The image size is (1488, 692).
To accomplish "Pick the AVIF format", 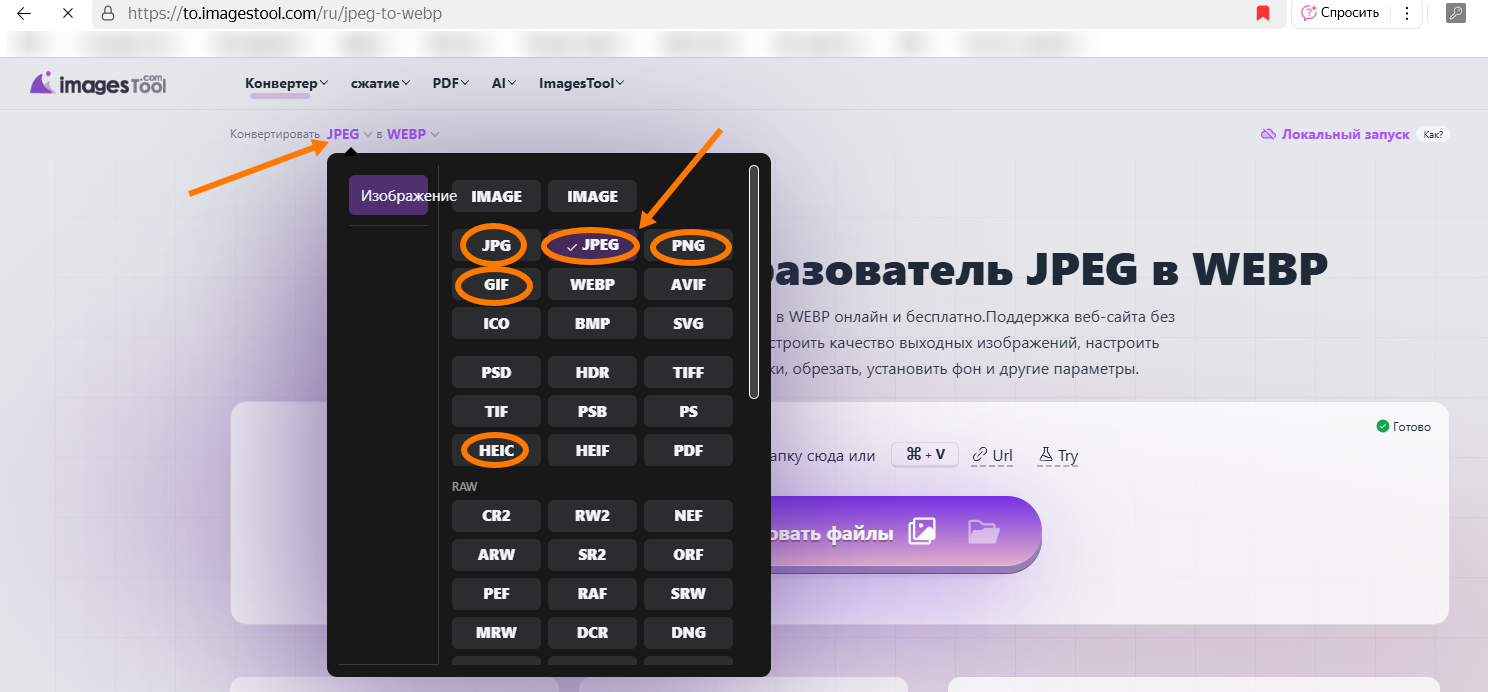I will pos(689,285).
